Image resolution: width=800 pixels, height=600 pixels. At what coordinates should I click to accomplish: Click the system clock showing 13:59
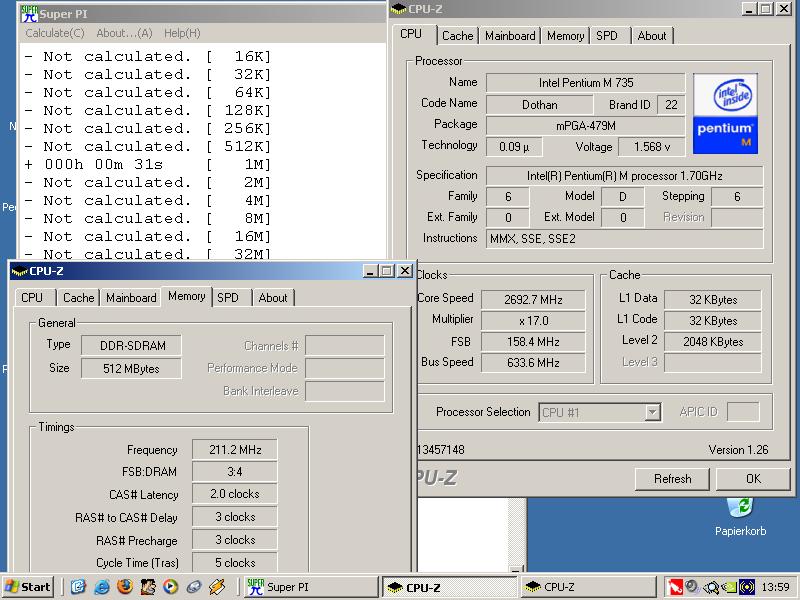tap(776, 587)
